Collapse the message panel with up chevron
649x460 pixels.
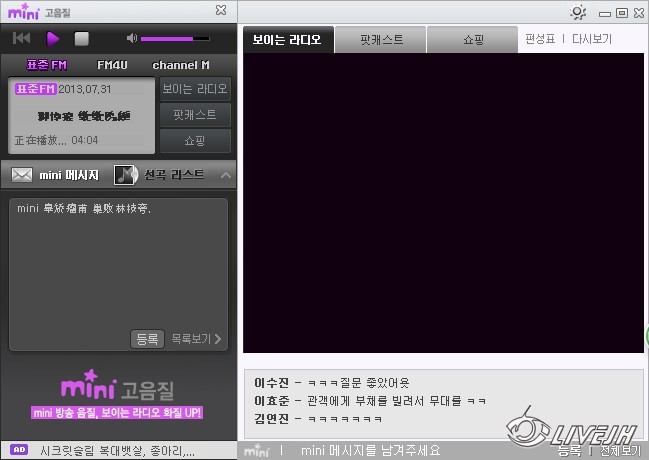226,176
